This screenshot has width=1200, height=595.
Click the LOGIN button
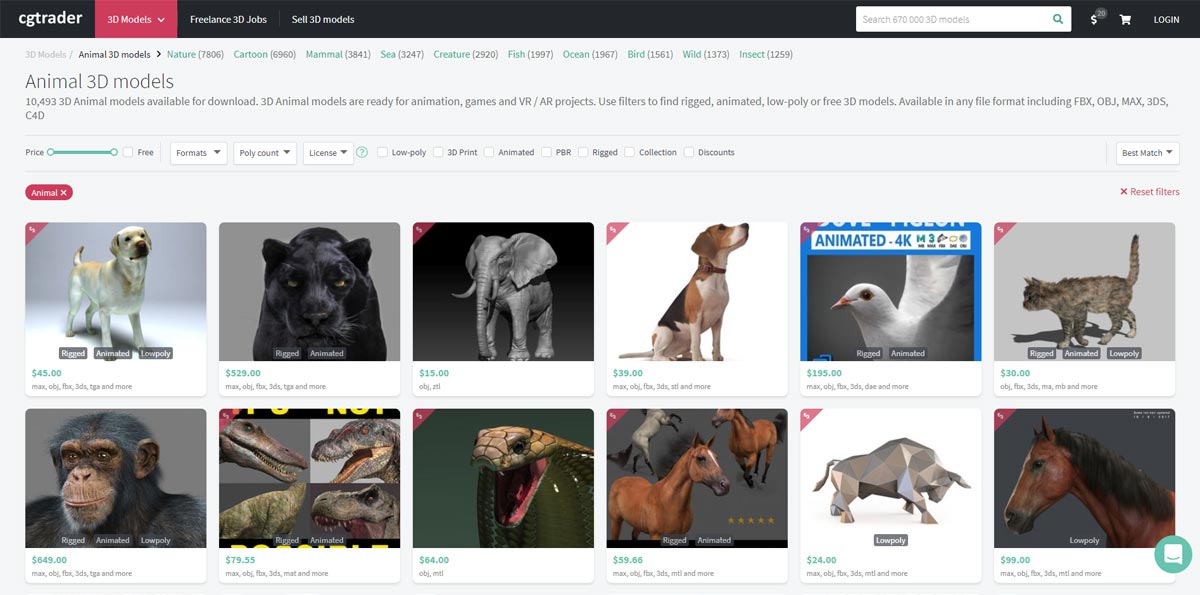(x=1166, y=19)
